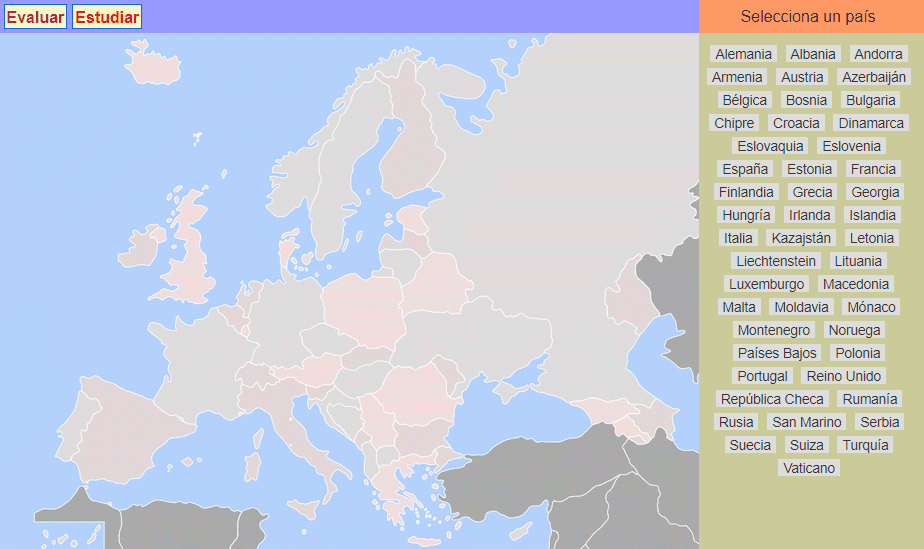Click the Austria country label
The width and height of the screenshot is (924, 549).
click(802, 77)
